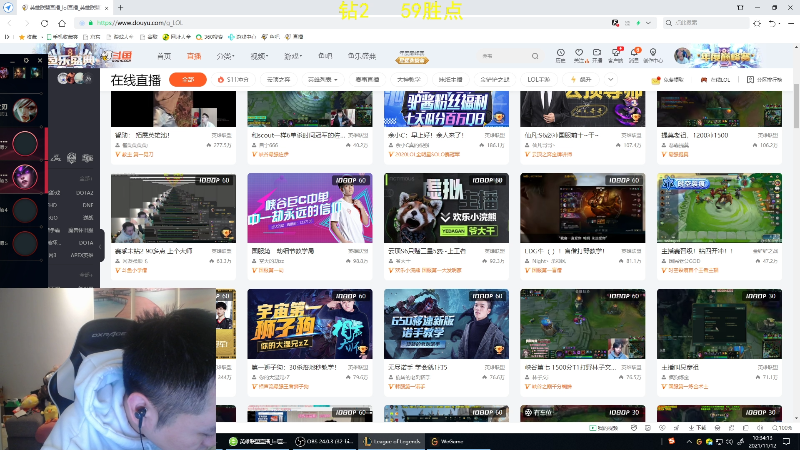Open the 虚拟主播 red panda thumbnail
The height and width of the screenshot is (450, 800).
tap(446, 208)
